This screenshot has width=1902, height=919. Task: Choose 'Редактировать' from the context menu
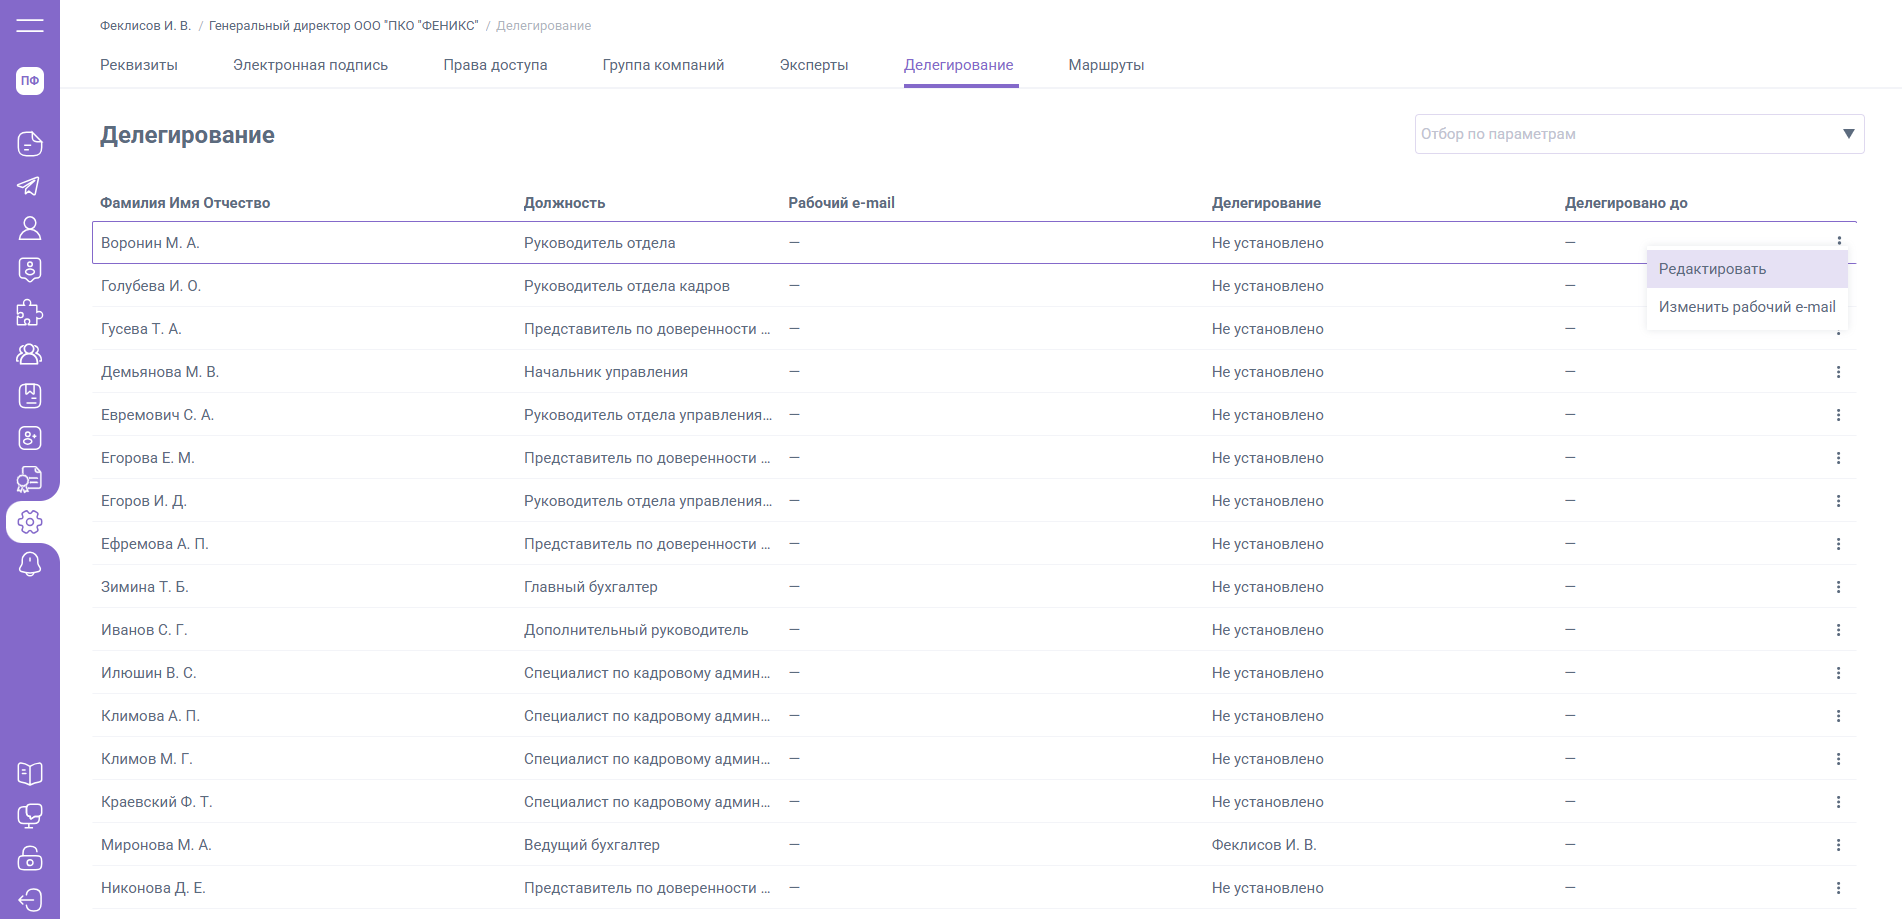1712,269
